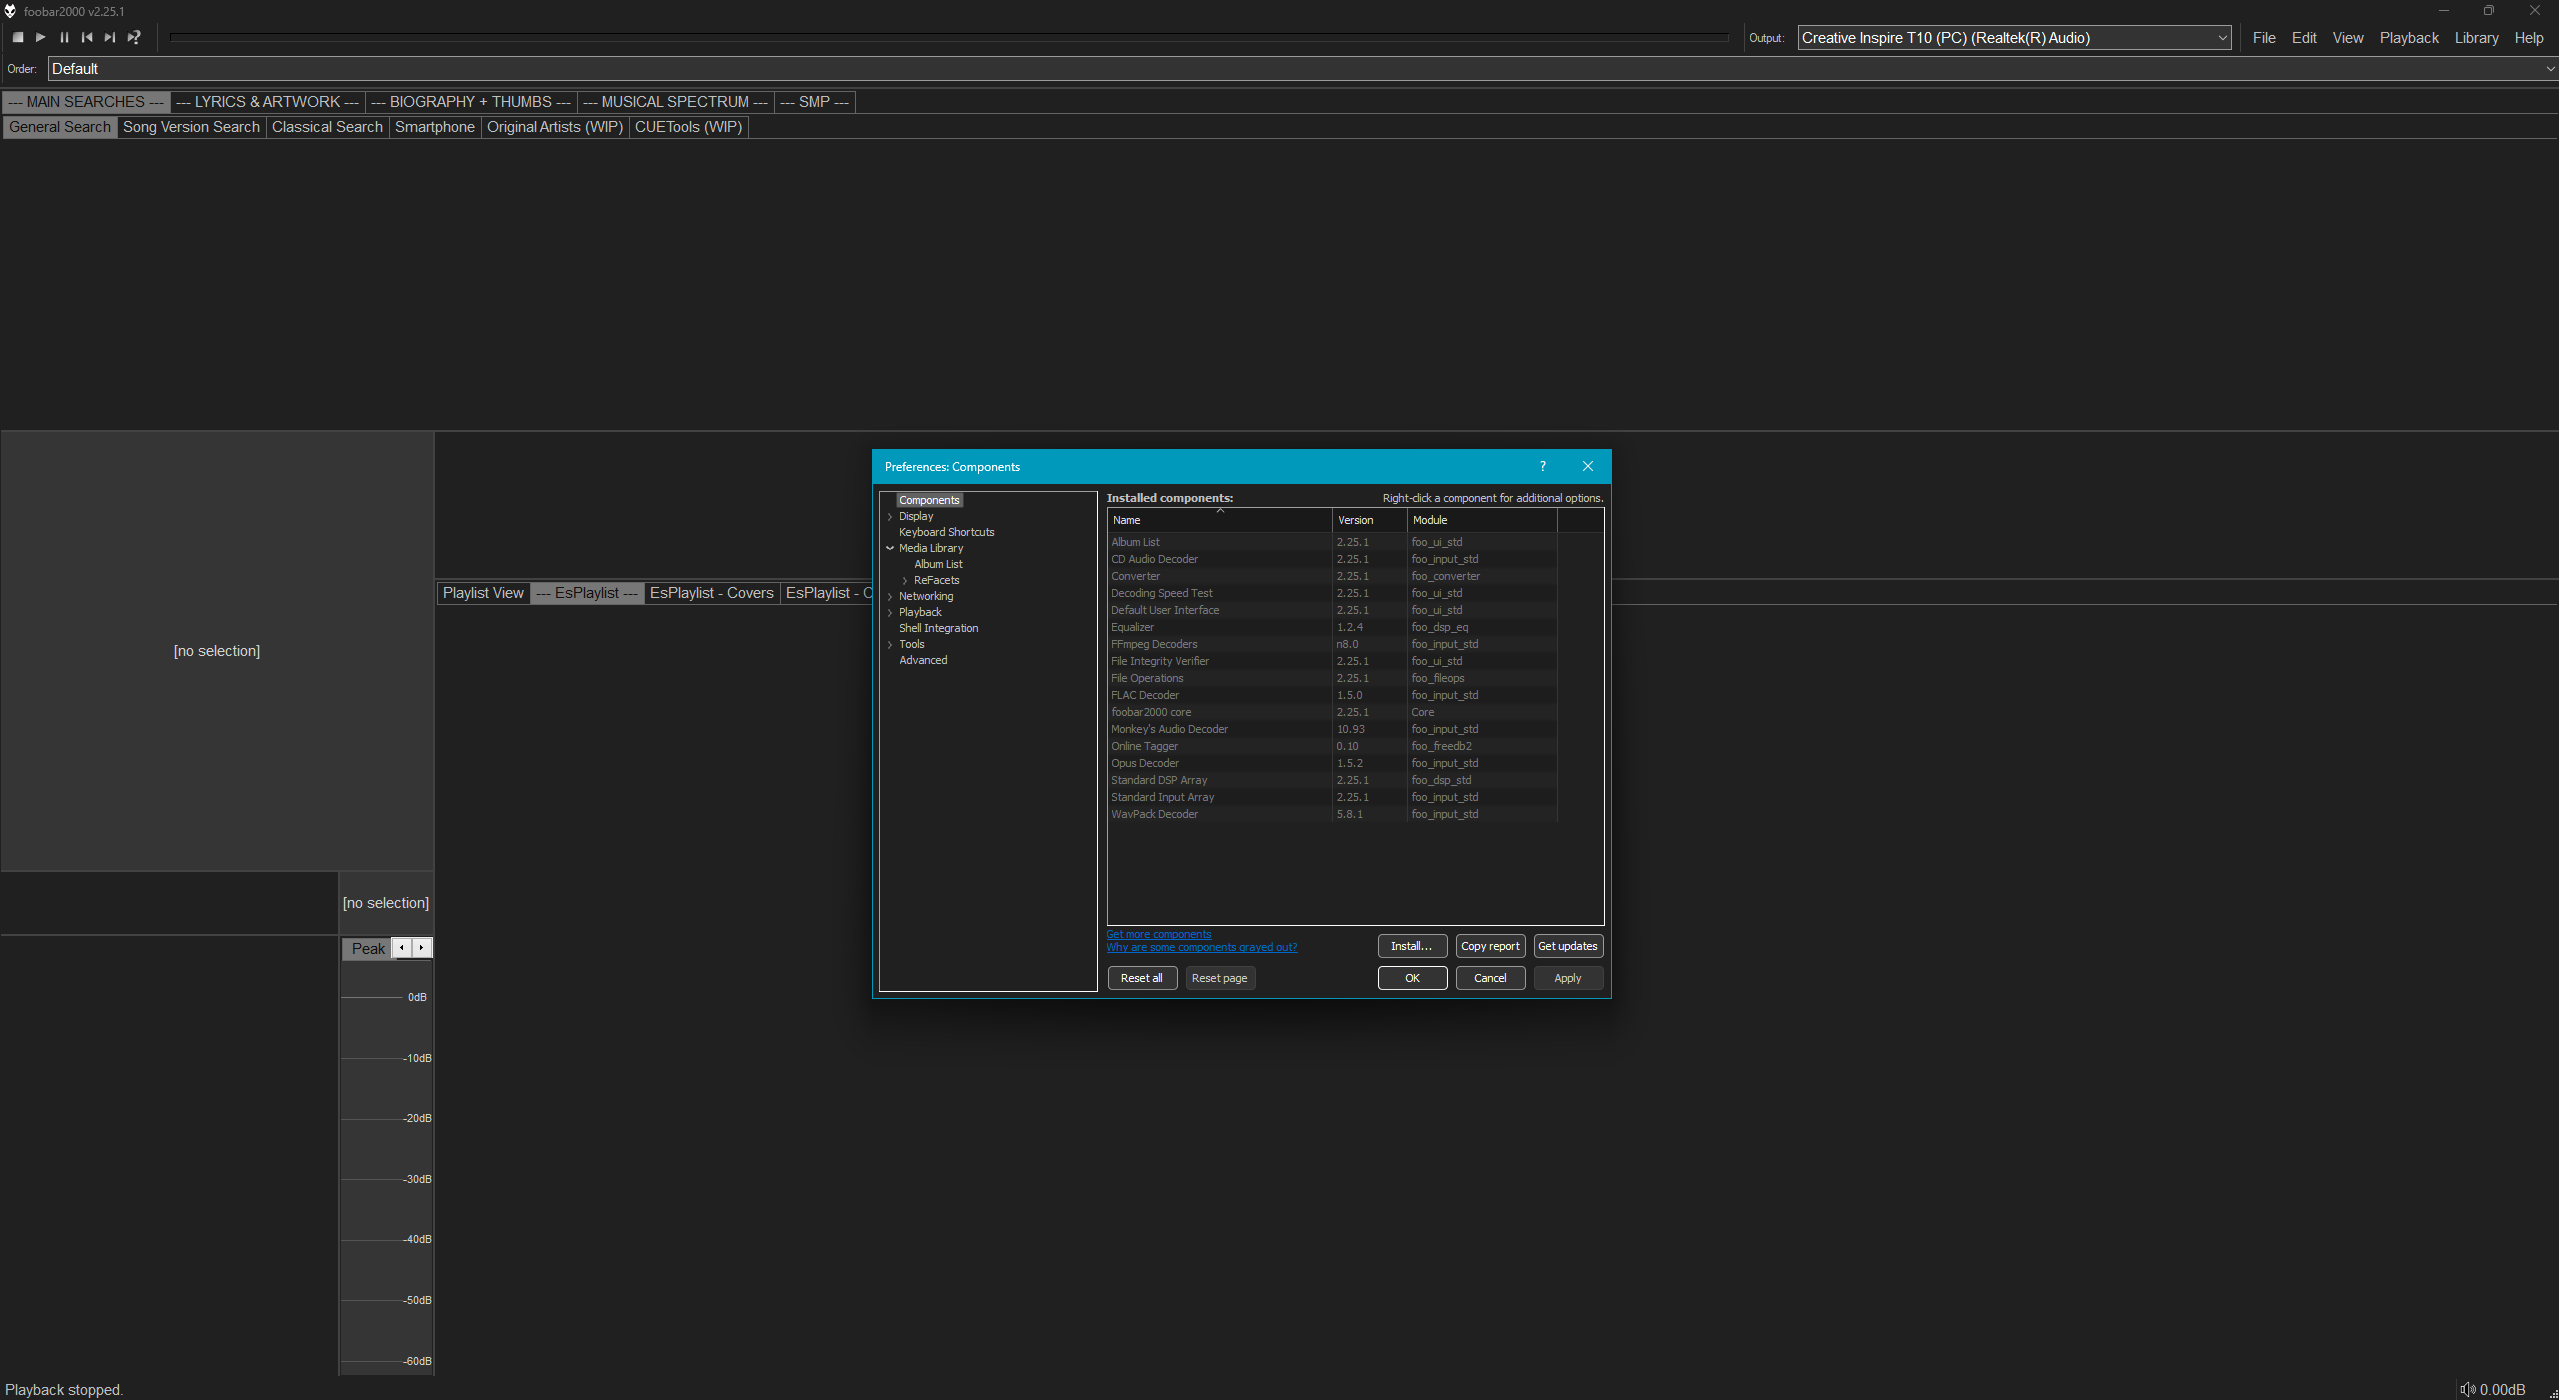
Task: Sort components by the Version column
Action: pos(1369,520)
